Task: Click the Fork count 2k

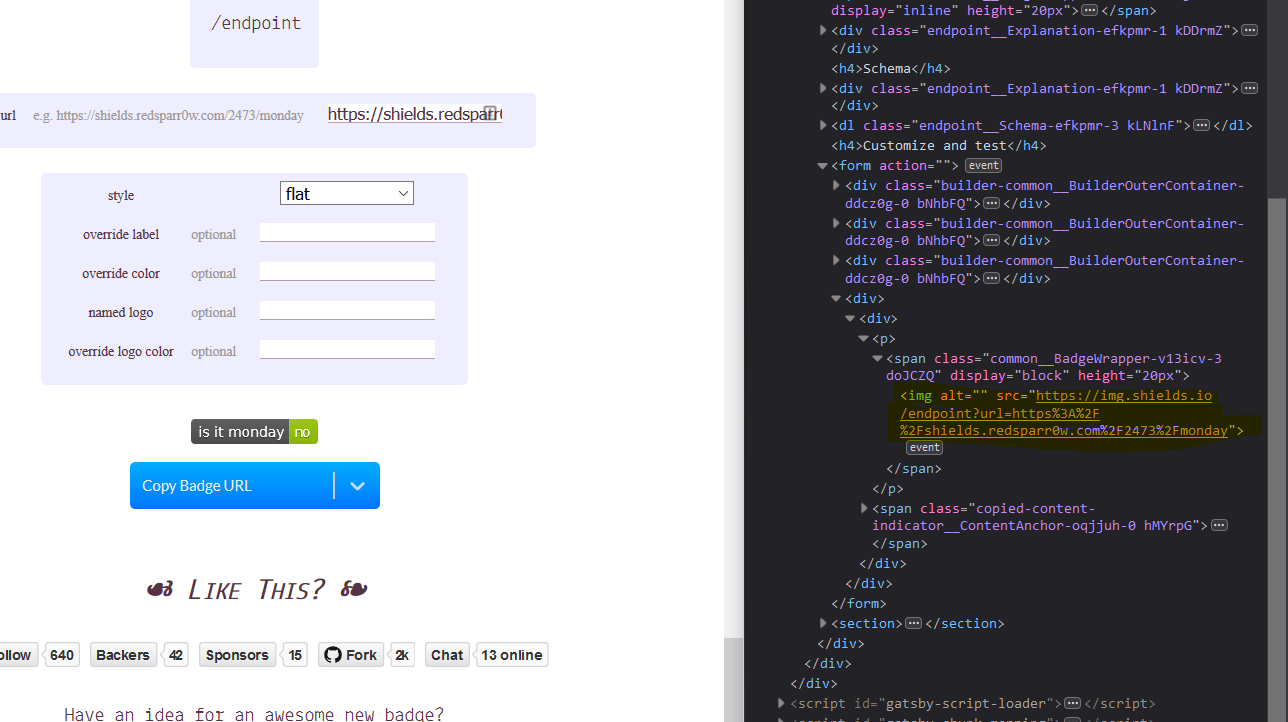Action: [x=402, y=655]
